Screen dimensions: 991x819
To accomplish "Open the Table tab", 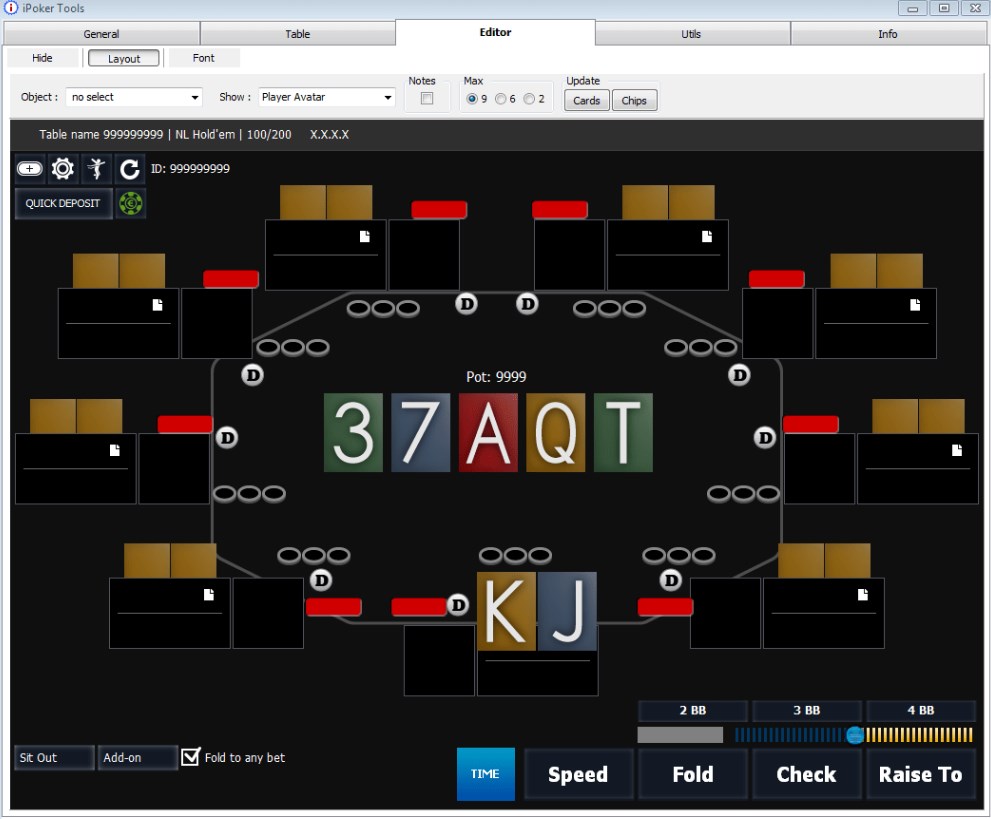I will [x=296, y=32].
